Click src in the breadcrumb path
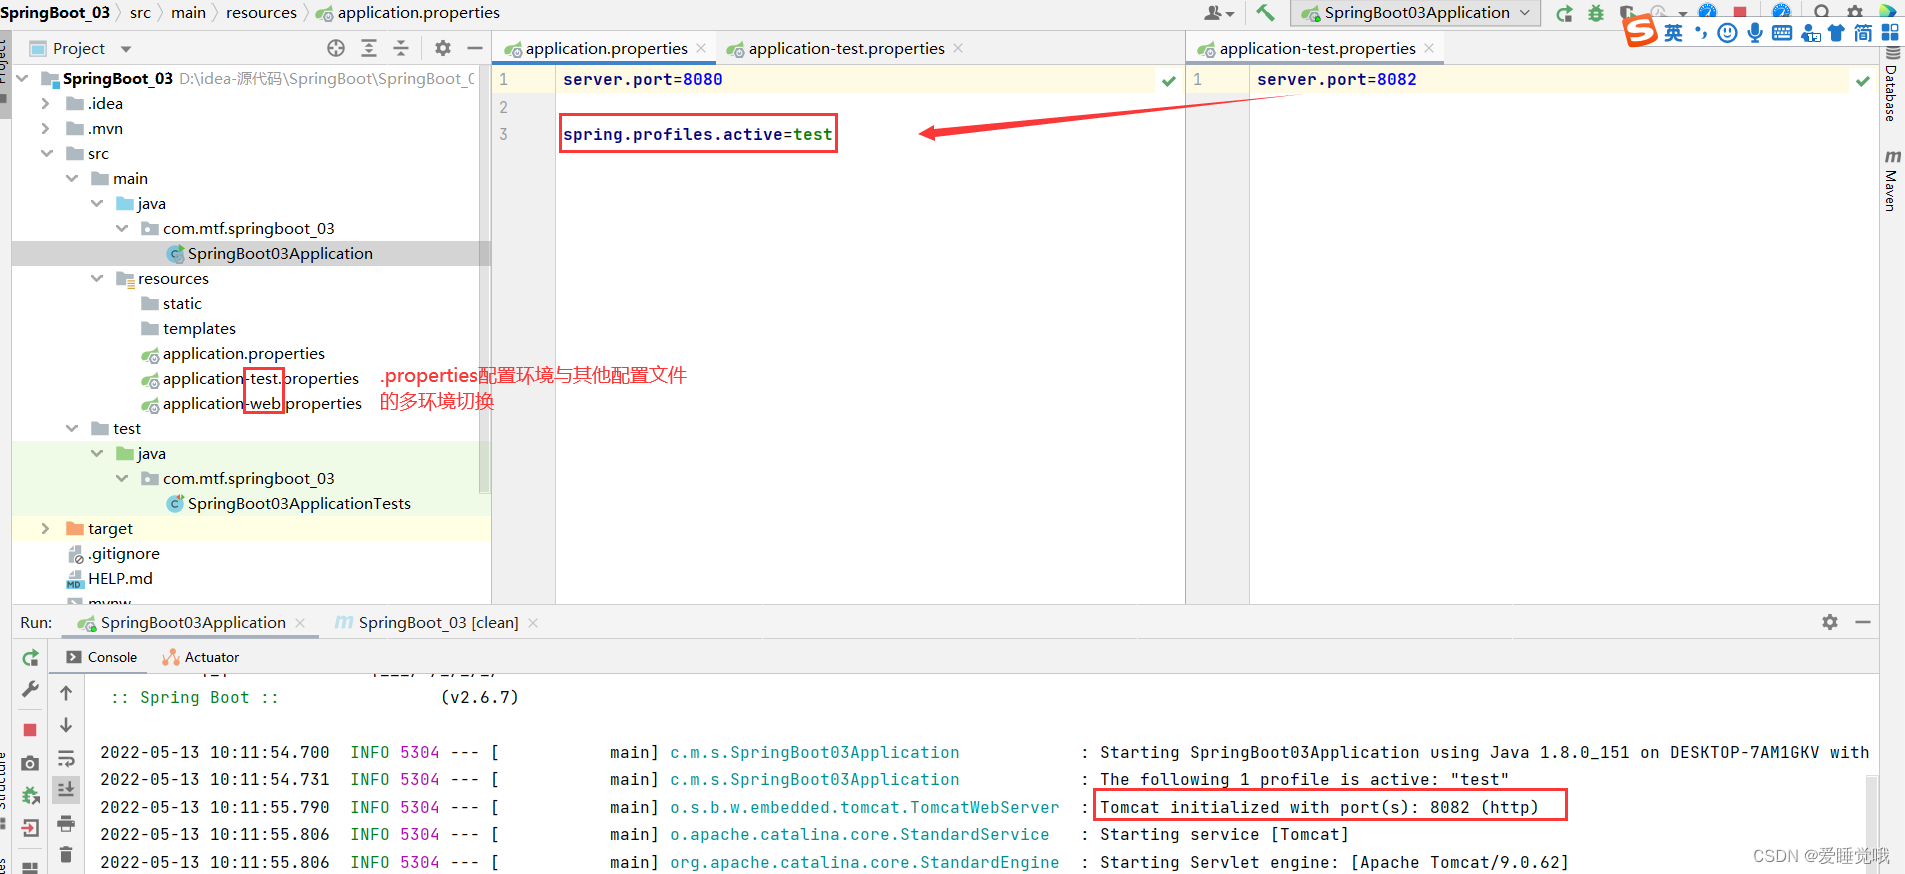This screenshot has height=874, width=1905. tap(140, 13)
